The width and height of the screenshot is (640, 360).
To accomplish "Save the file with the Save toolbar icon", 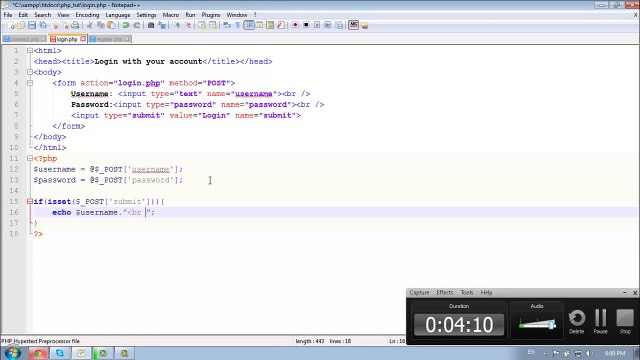I will [32, 25].
